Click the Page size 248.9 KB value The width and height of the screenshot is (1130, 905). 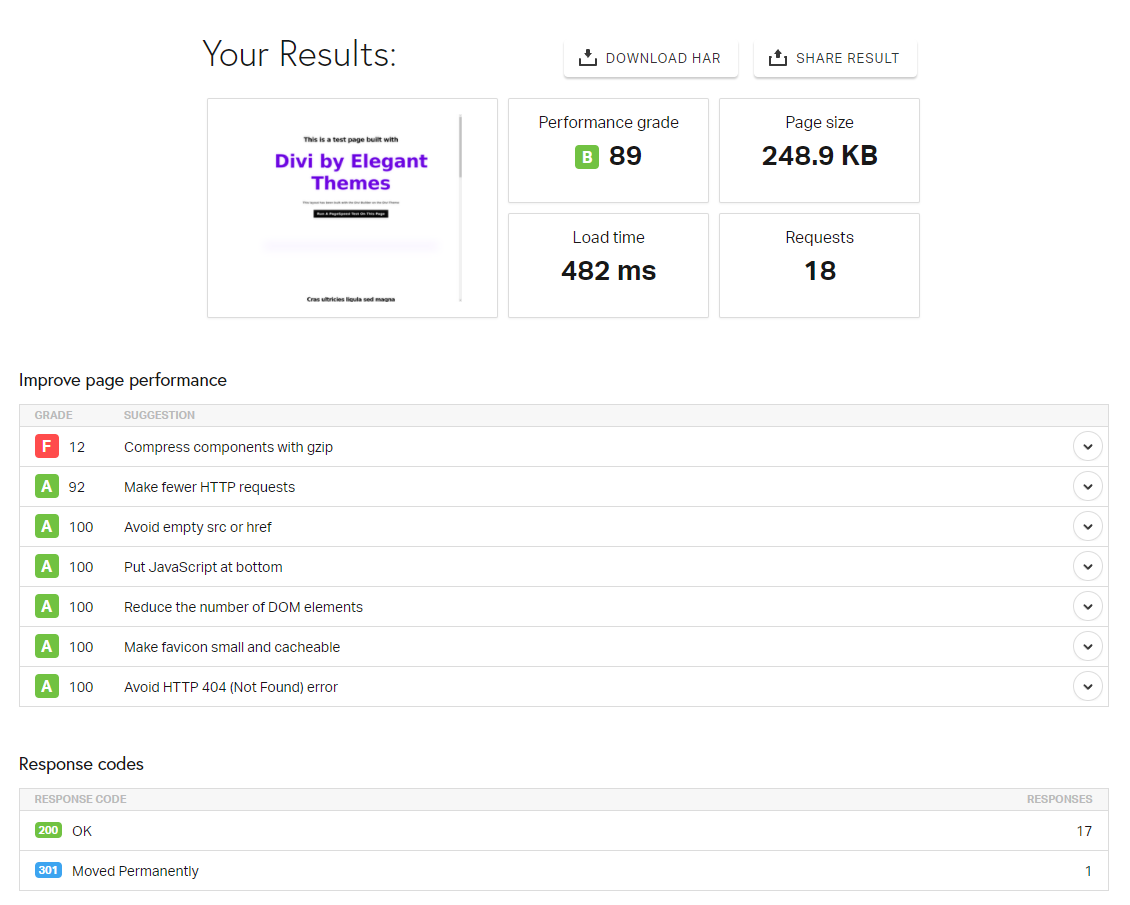pos(819,156)
